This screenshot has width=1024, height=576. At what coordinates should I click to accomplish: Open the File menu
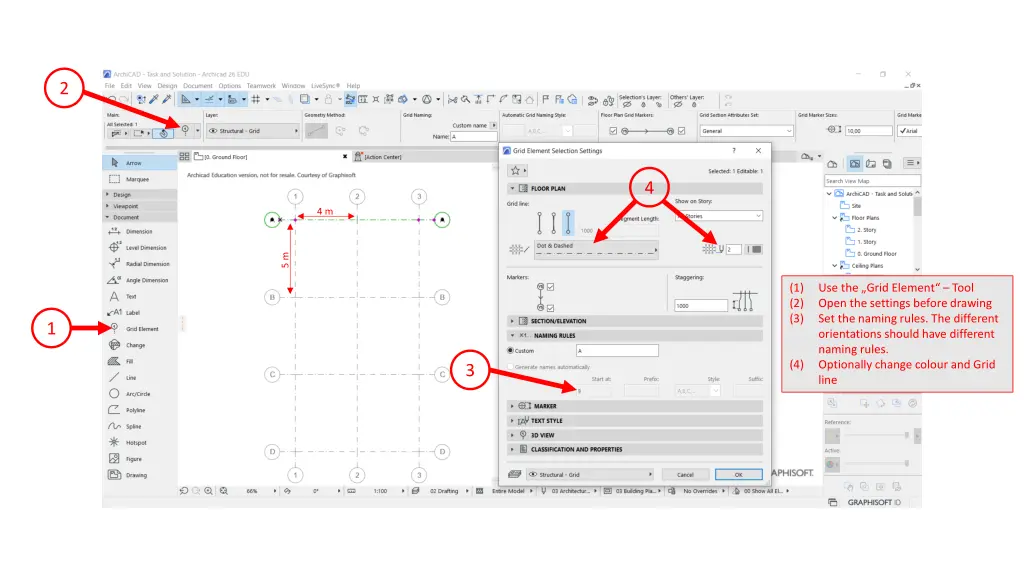click(x=110, y=86)
